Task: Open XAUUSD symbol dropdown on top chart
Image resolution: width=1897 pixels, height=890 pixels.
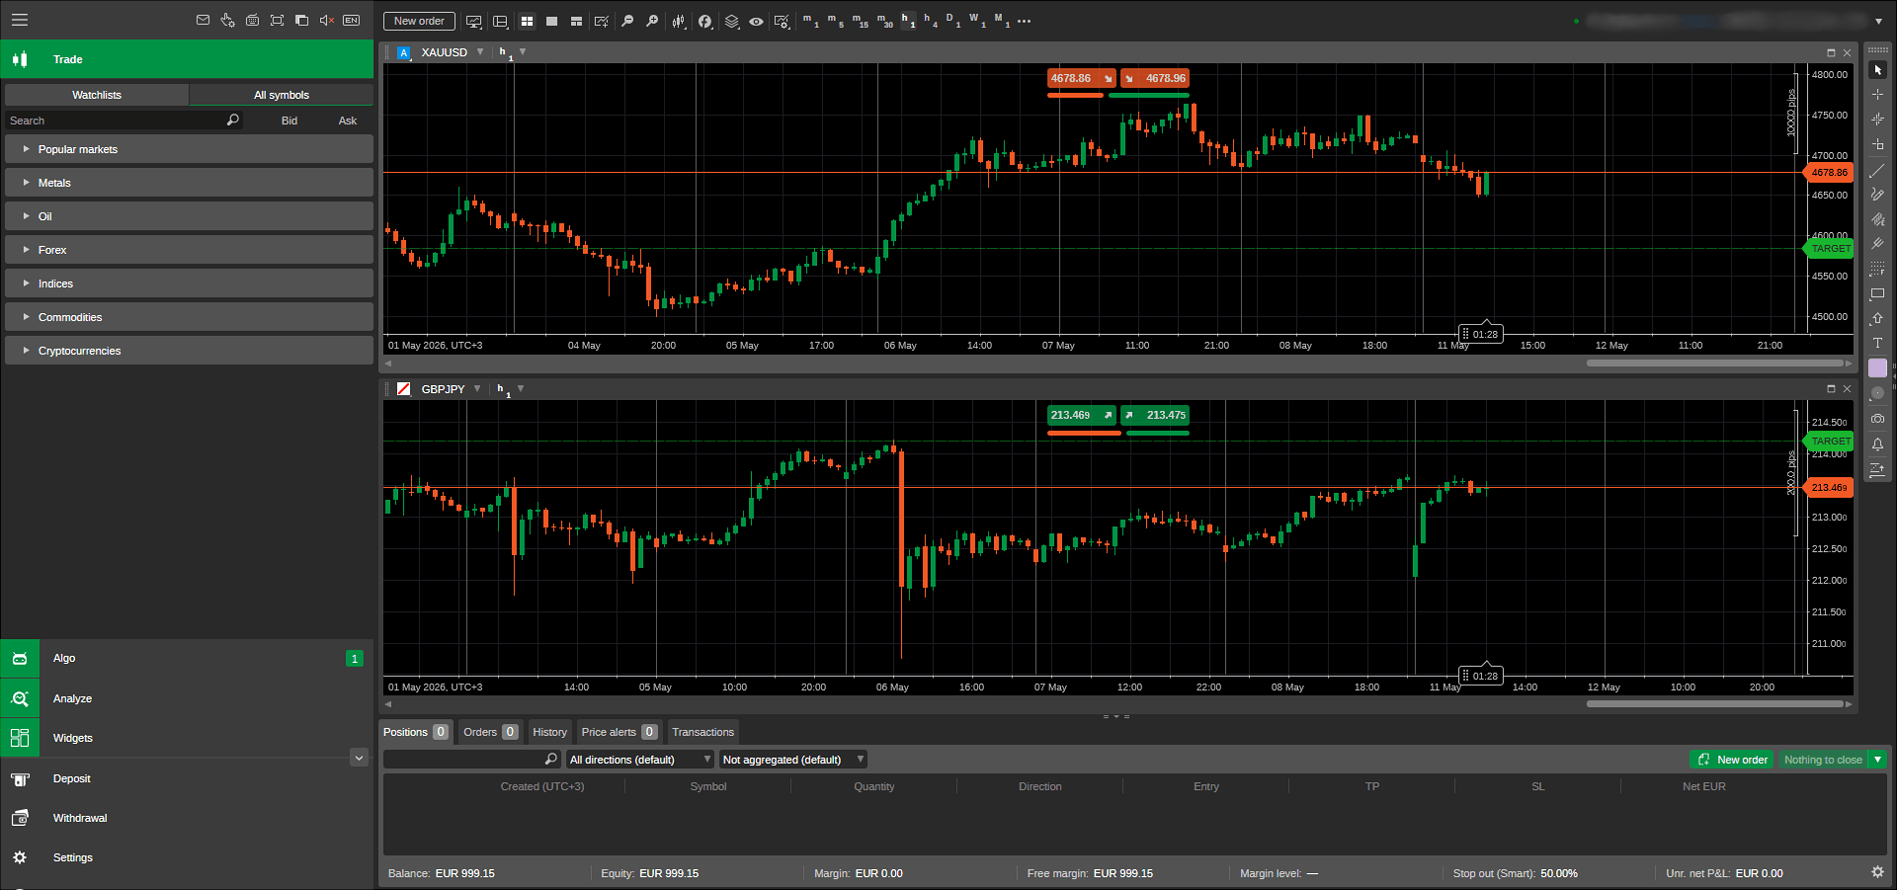Action: click(x=480, y=52)
